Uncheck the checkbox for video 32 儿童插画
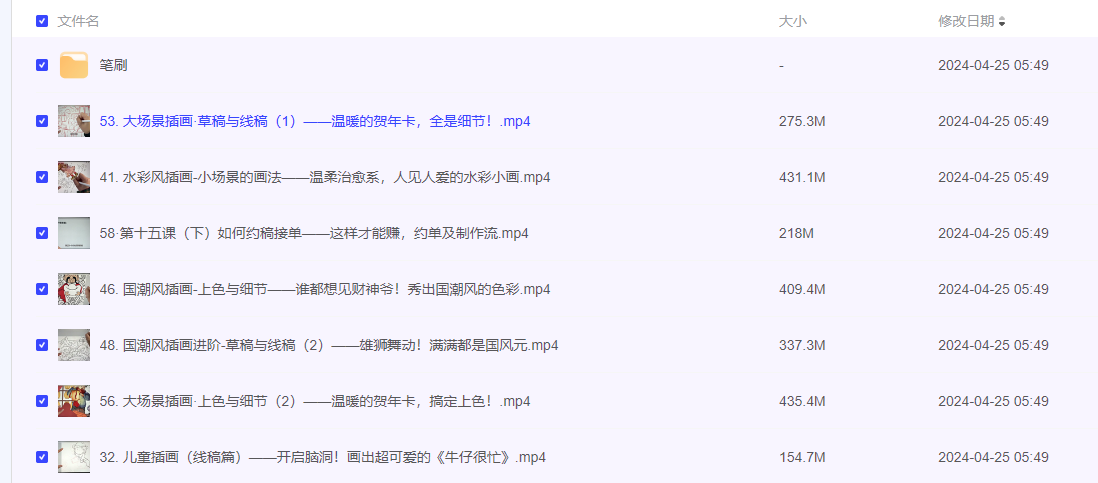Image resolution: width=1098 pixels, height=483 pixels. pos(42,457)
